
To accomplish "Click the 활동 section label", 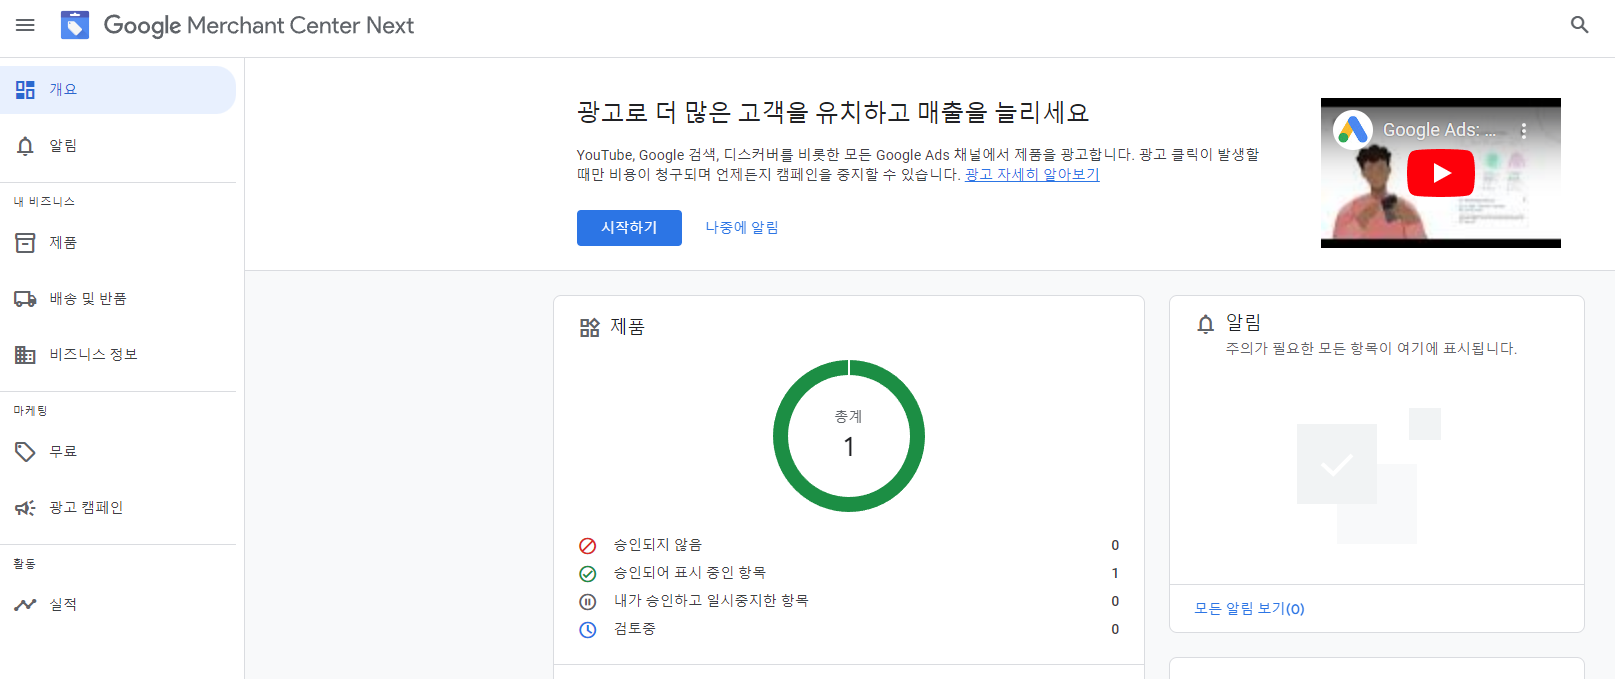I will pos(24,565).
